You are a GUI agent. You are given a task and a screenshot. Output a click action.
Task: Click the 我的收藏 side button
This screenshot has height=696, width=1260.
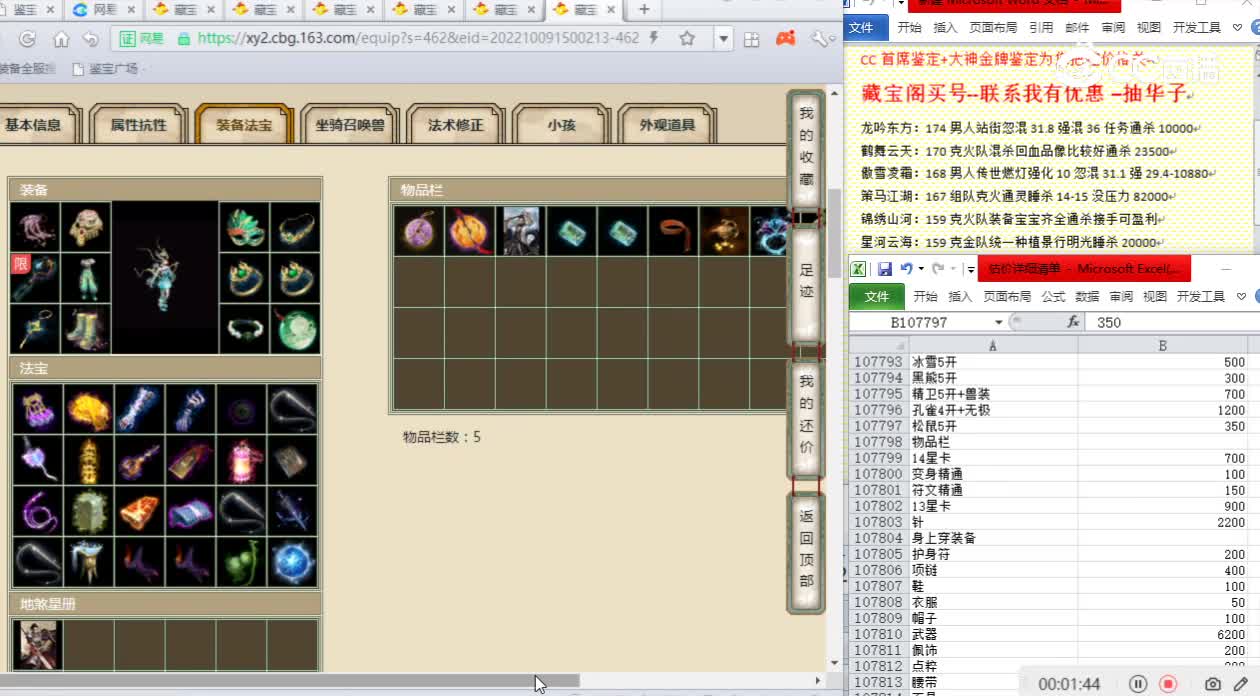806,148
